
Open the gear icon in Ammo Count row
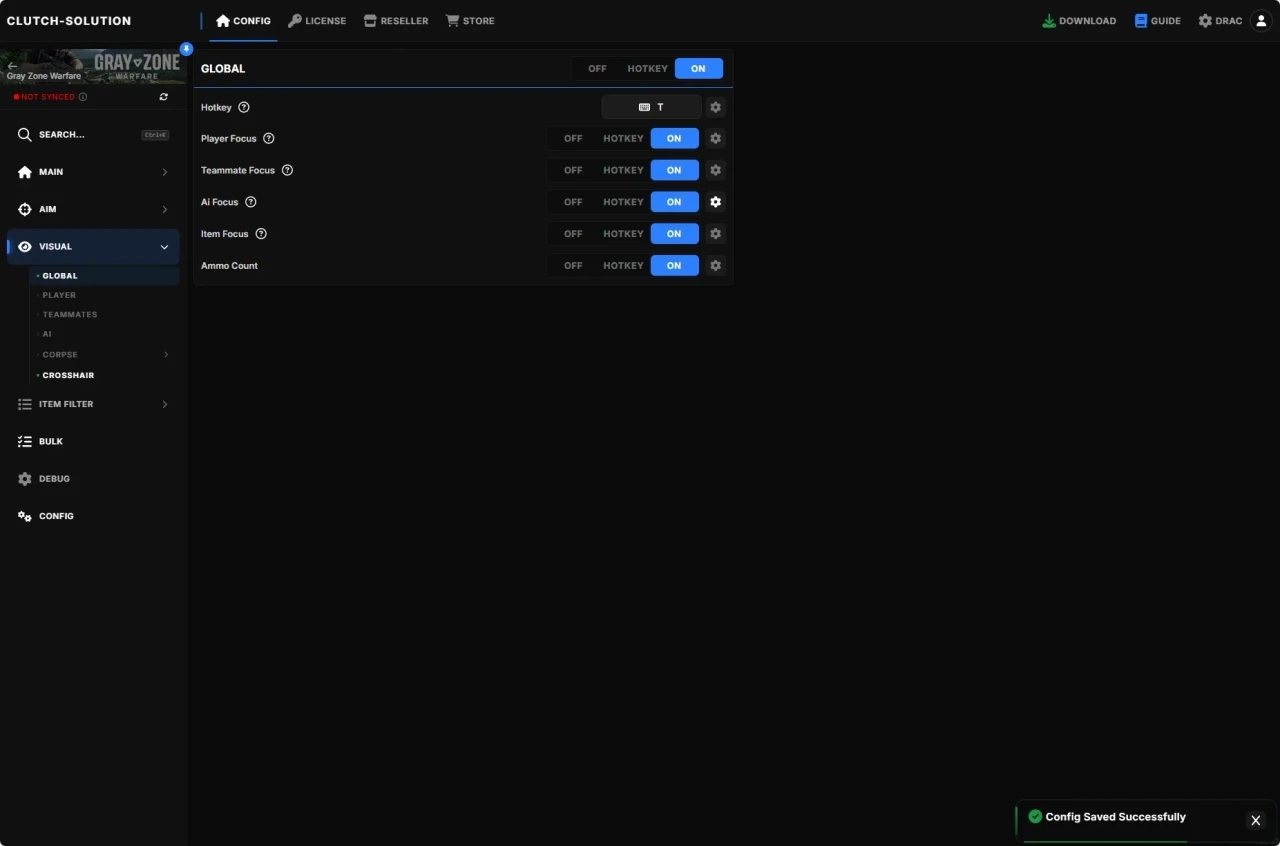tap(715, 266)
